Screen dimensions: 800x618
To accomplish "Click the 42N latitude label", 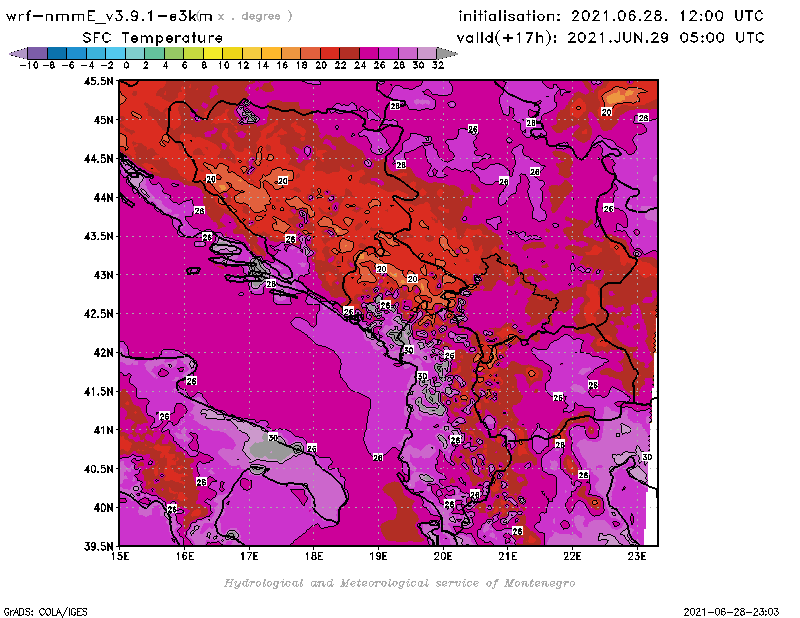I will coord(104,353).
